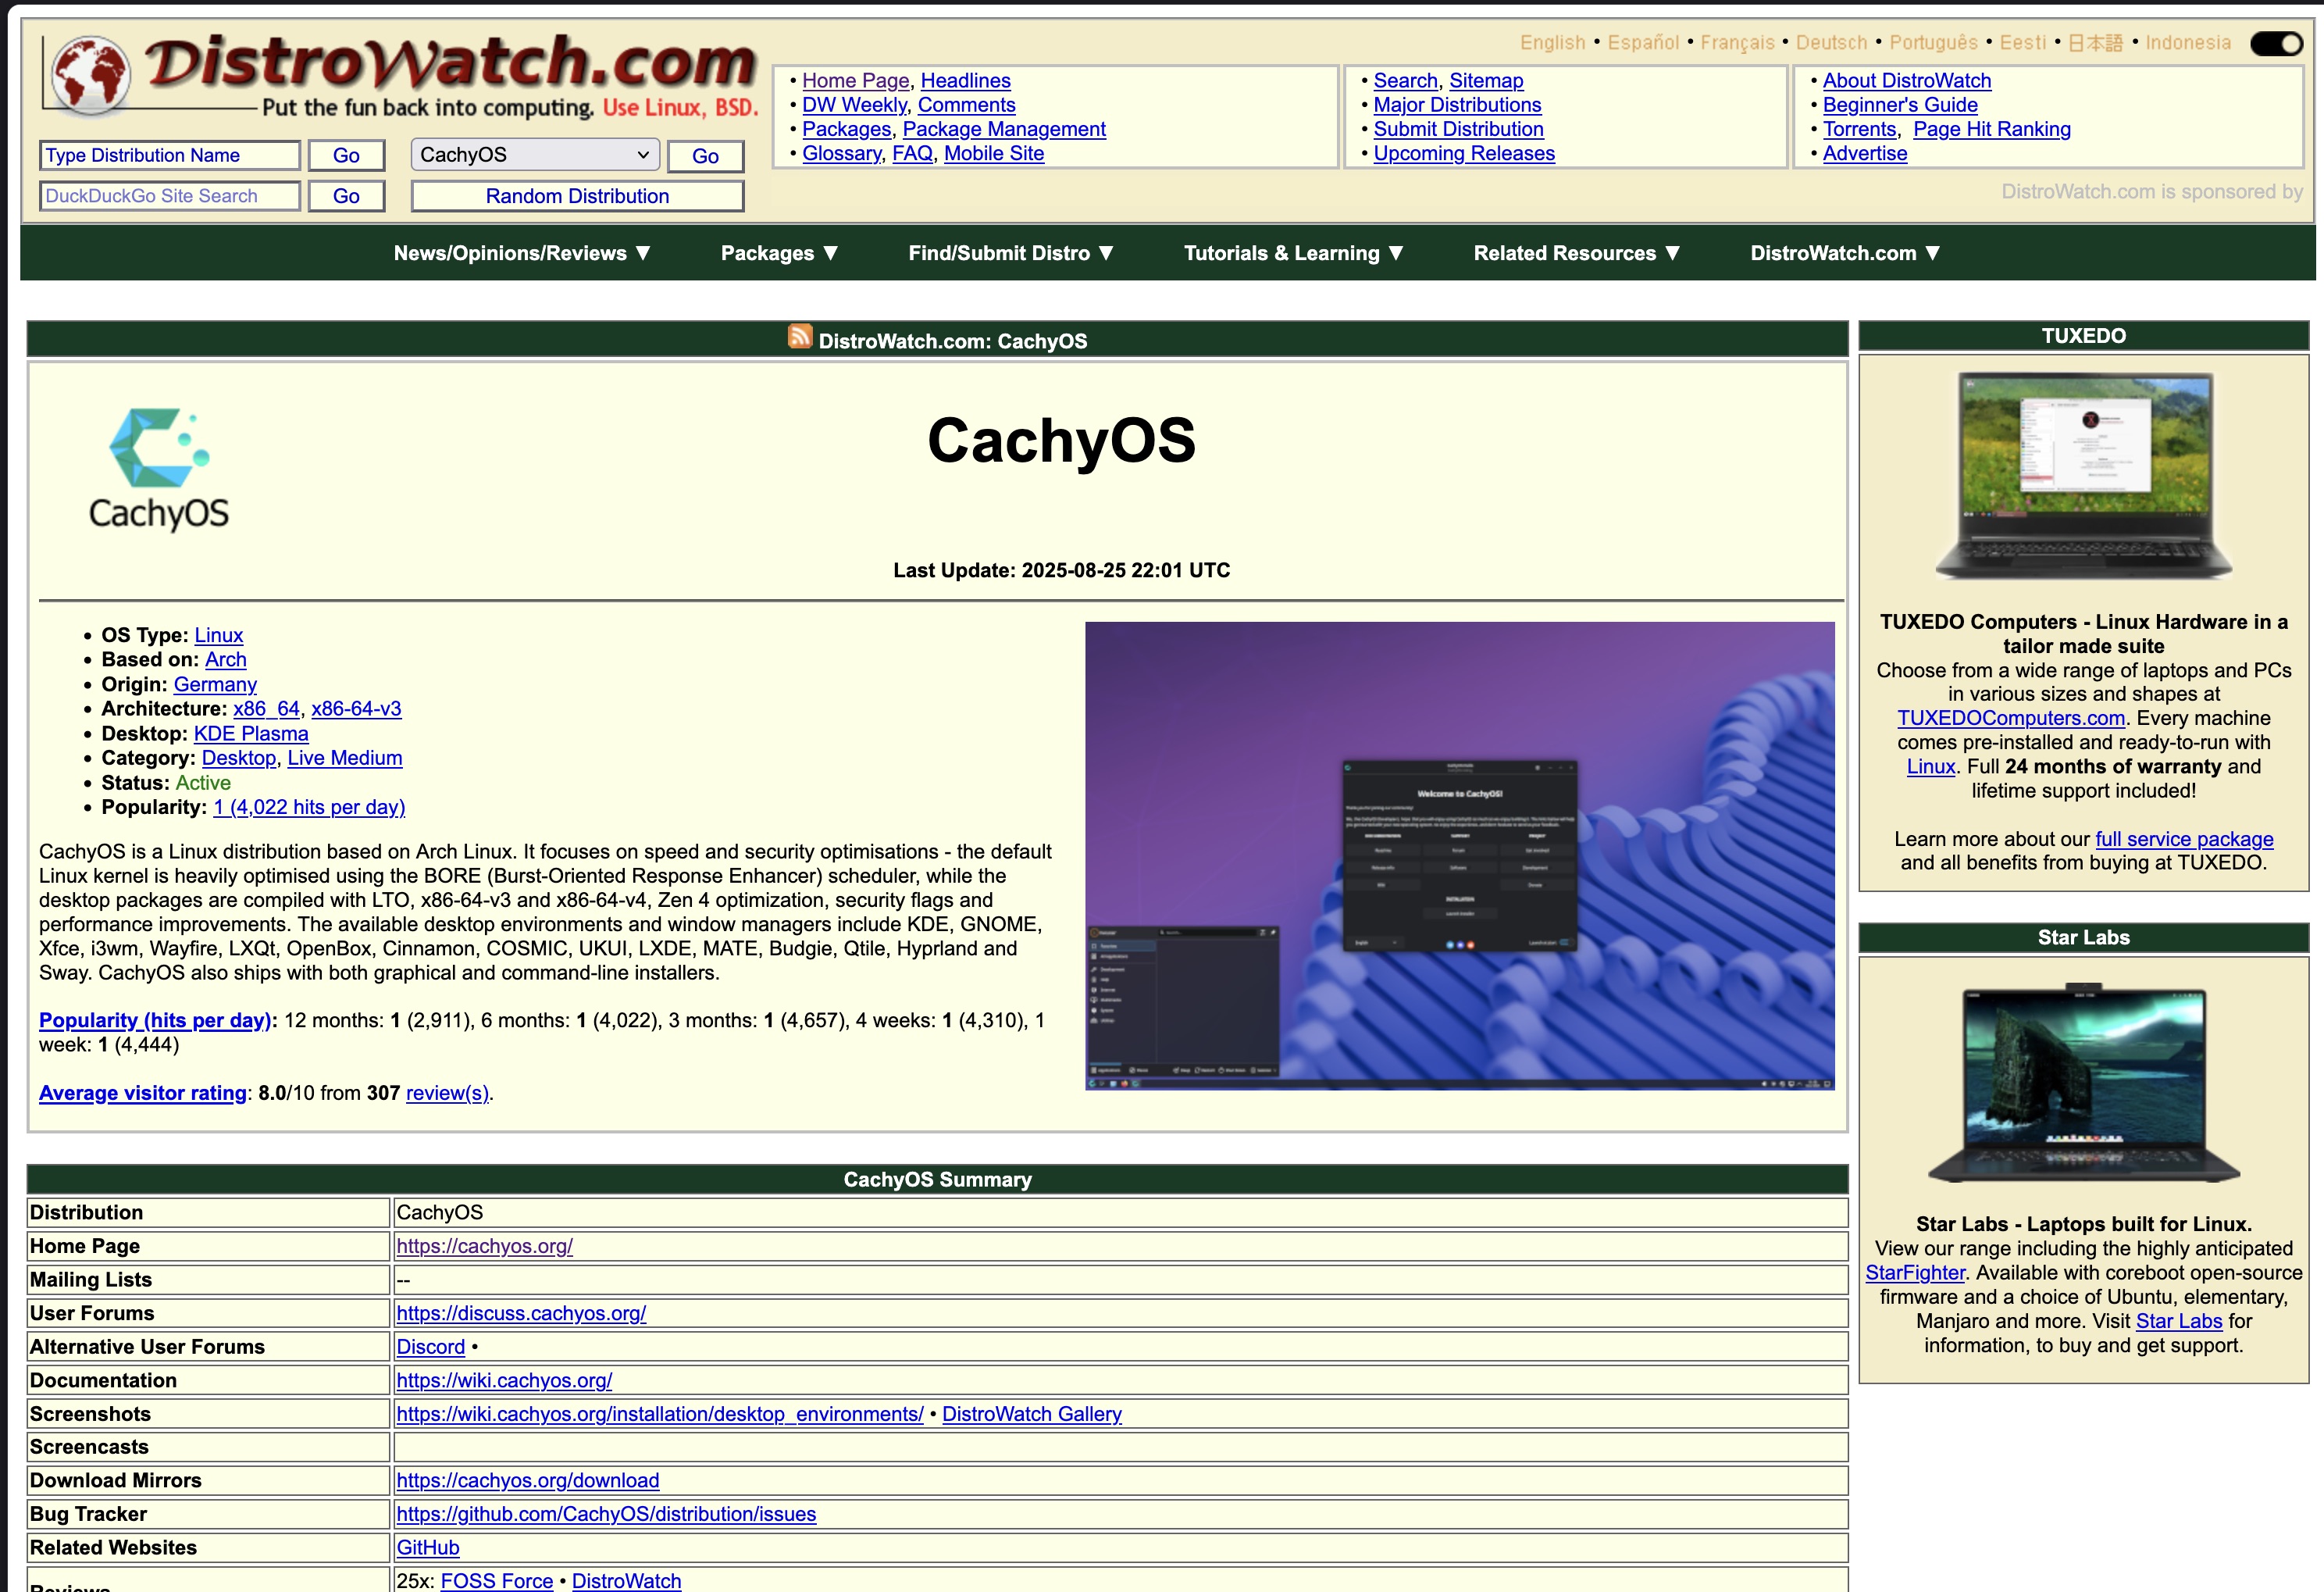Viewport: 2324px width, 1592px height.
Task: Click the x86-64-v3 architecture link
Action: 356,709
